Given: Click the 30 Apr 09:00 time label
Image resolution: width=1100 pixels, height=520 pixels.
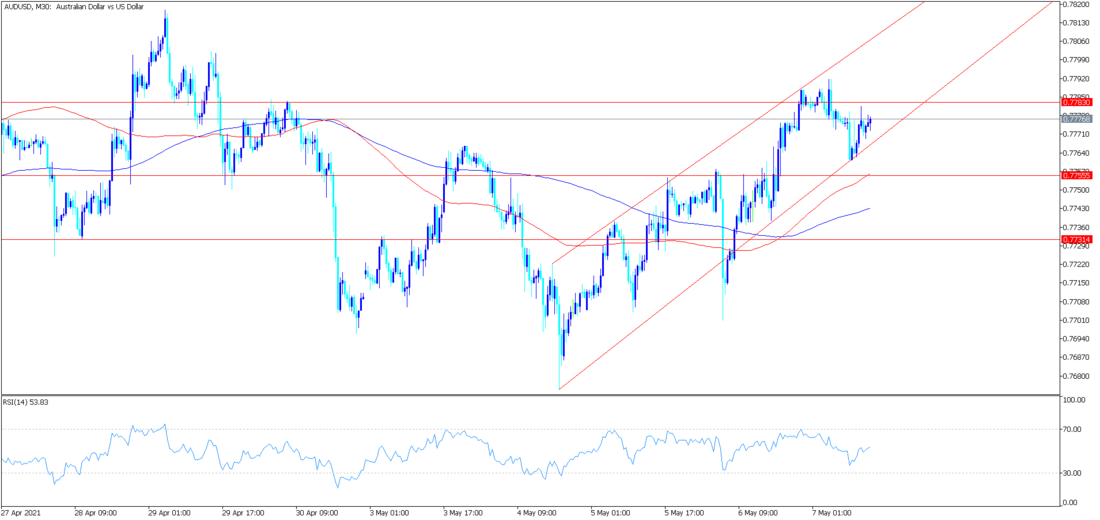Looking at the screenshot, I should point(318,512).
